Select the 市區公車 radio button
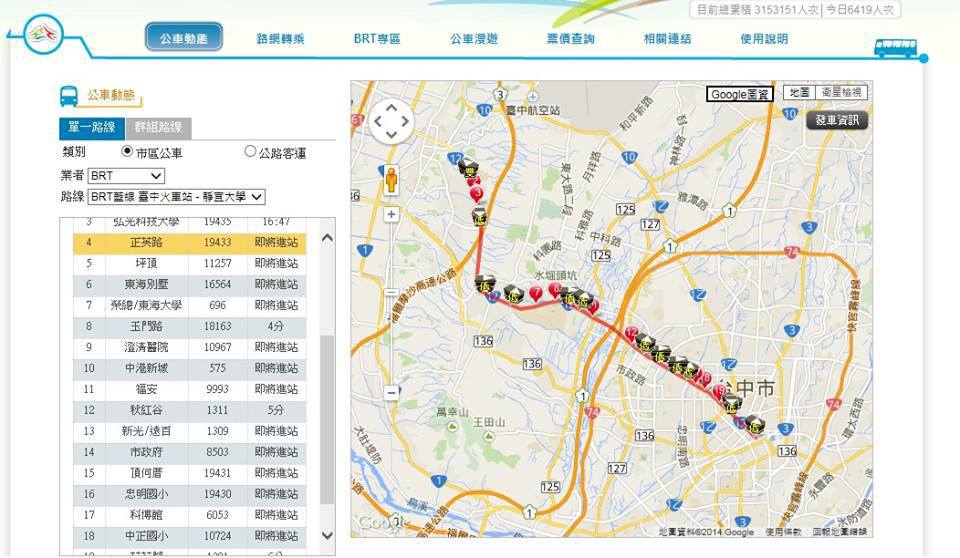This screenshot has width=960, height=558. coord(127,151)
